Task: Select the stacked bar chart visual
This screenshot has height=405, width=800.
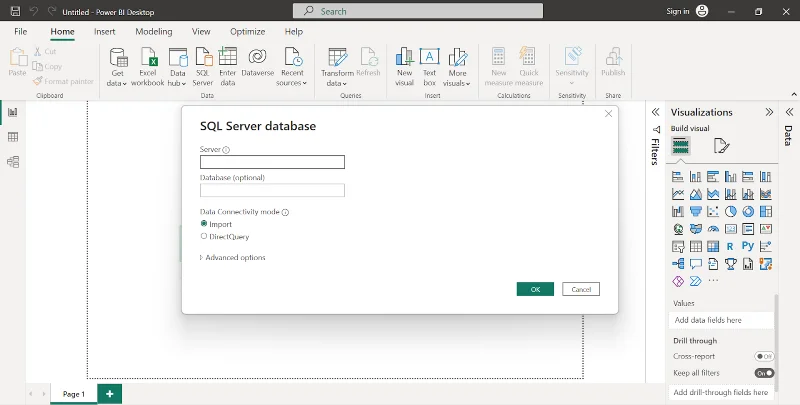Action: 678,177
